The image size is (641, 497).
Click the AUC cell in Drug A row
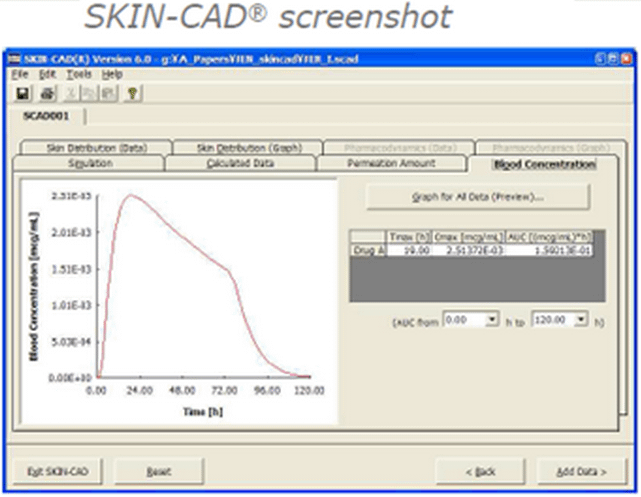pos(549,250)
